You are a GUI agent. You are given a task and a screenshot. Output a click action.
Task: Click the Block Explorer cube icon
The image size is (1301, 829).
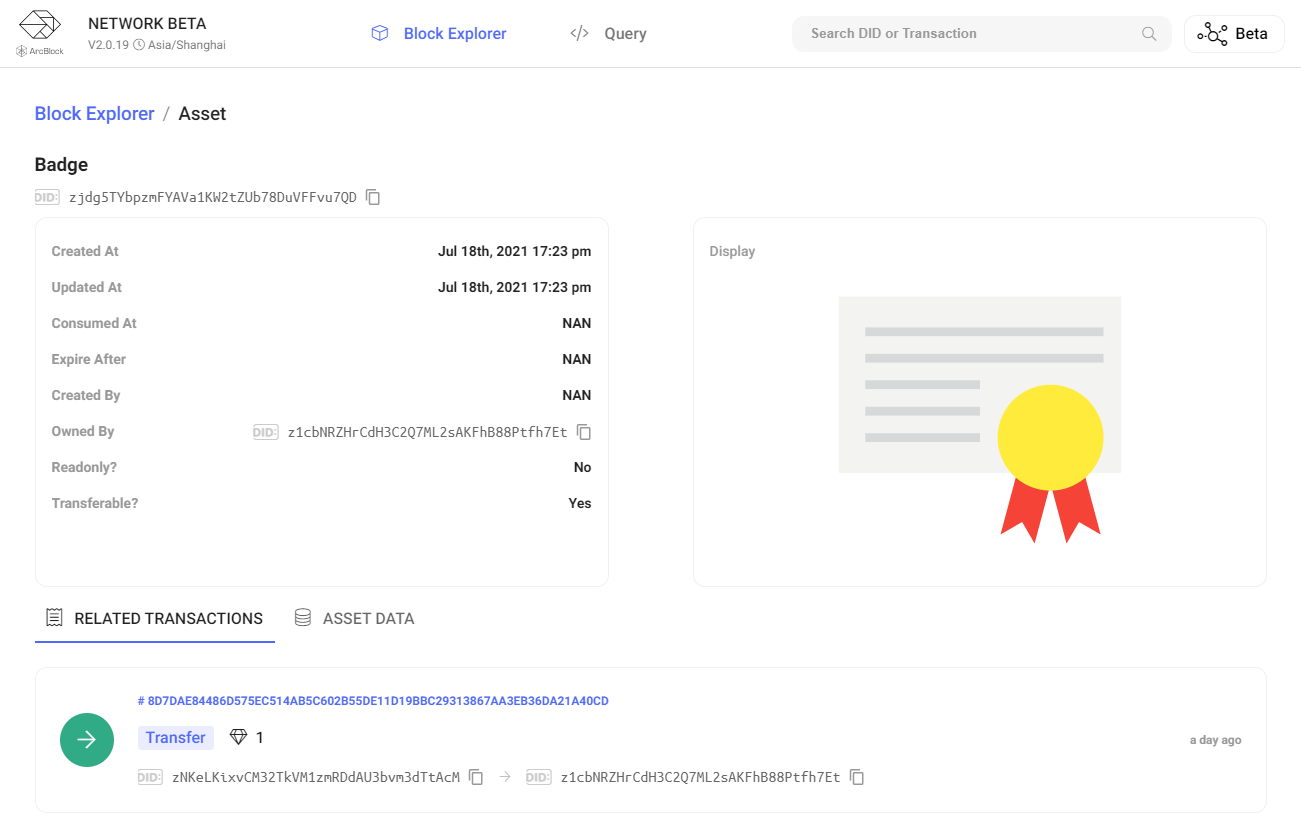(x=380, y=34)
